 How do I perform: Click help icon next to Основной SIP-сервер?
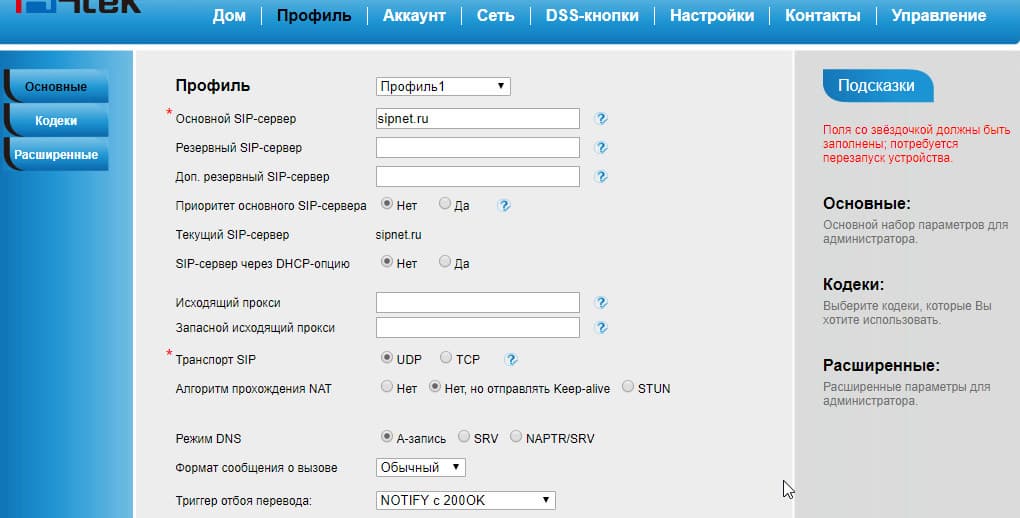point(601,119)
